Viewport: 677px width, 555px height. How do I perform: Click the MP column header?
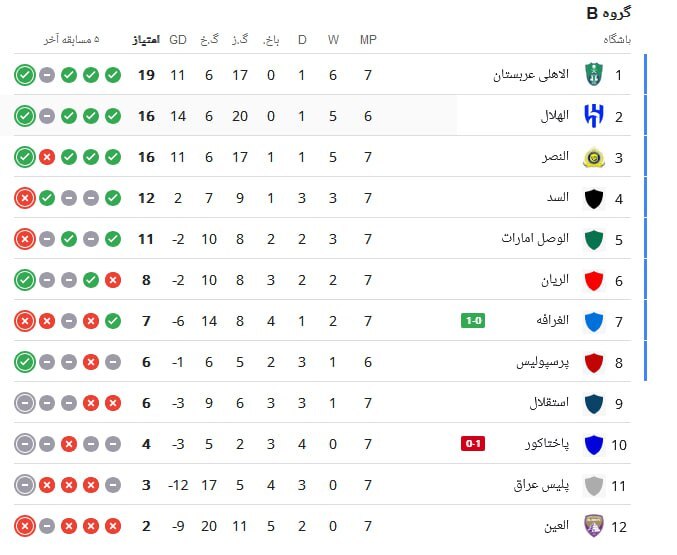[x=368, y=40]
